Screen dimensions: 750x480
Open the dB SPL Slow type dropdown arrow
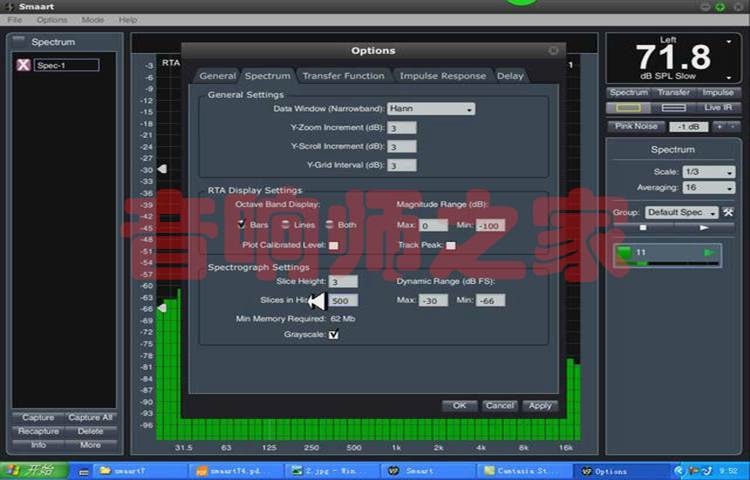point(729,77)
